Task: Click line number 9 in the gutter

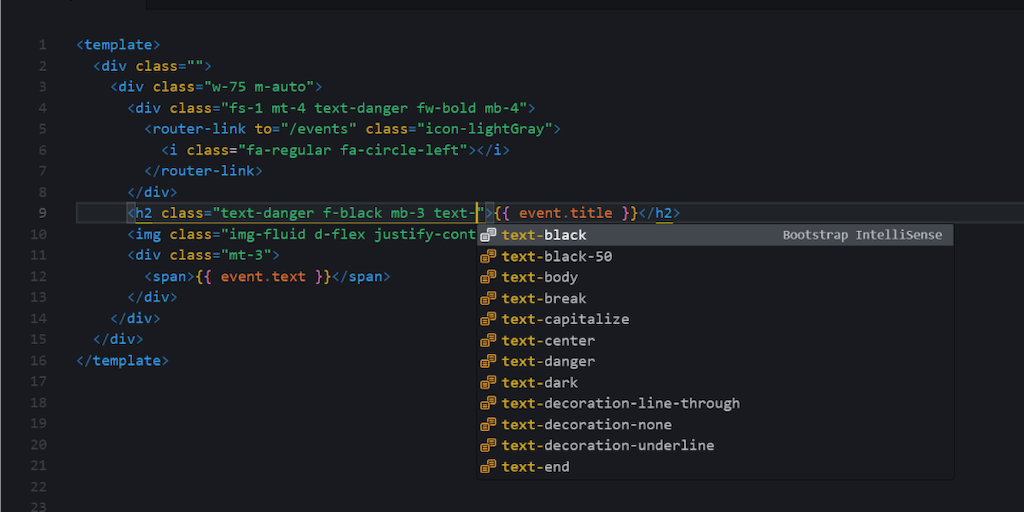Action: [42, 213]
